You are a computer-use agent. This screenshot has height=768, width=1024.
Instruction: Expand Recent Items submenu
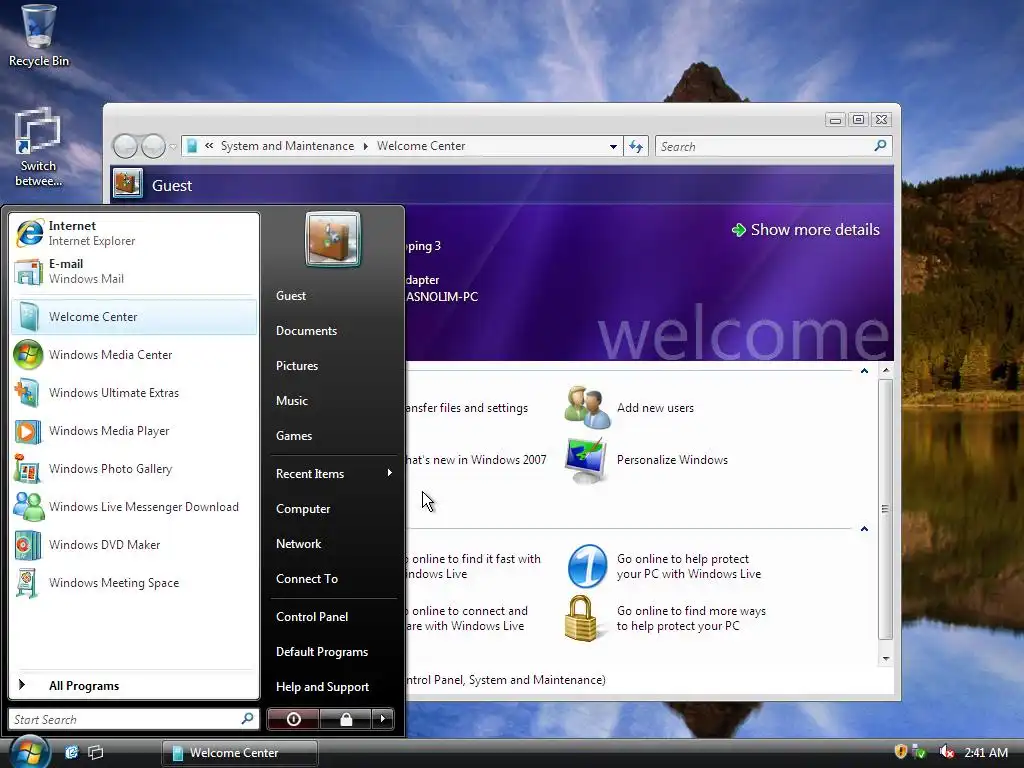pos(333,473)
